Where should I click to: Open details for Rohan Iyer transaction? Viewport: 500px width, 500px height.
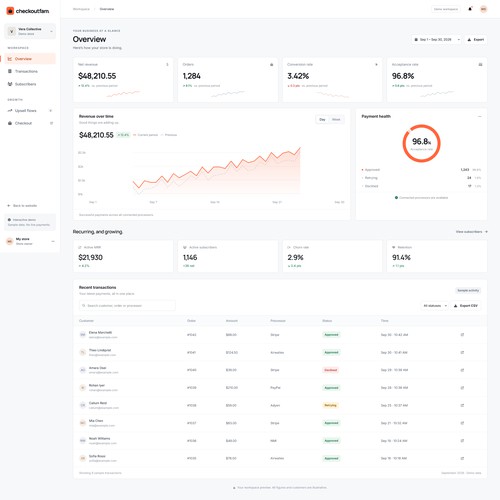pos(462,388)
